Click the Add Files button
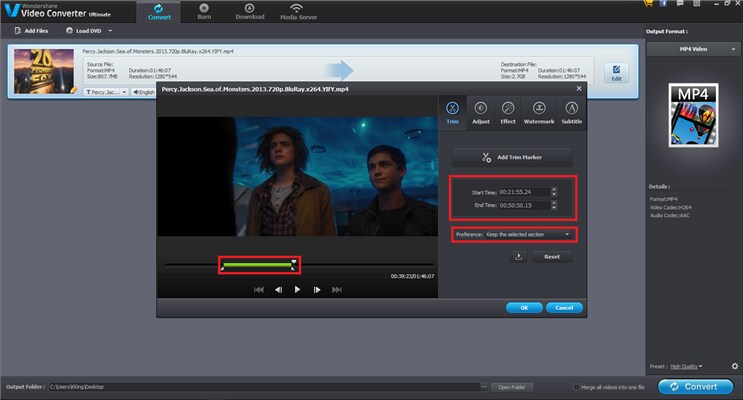The image size is (743, 400). click(31, 31)
